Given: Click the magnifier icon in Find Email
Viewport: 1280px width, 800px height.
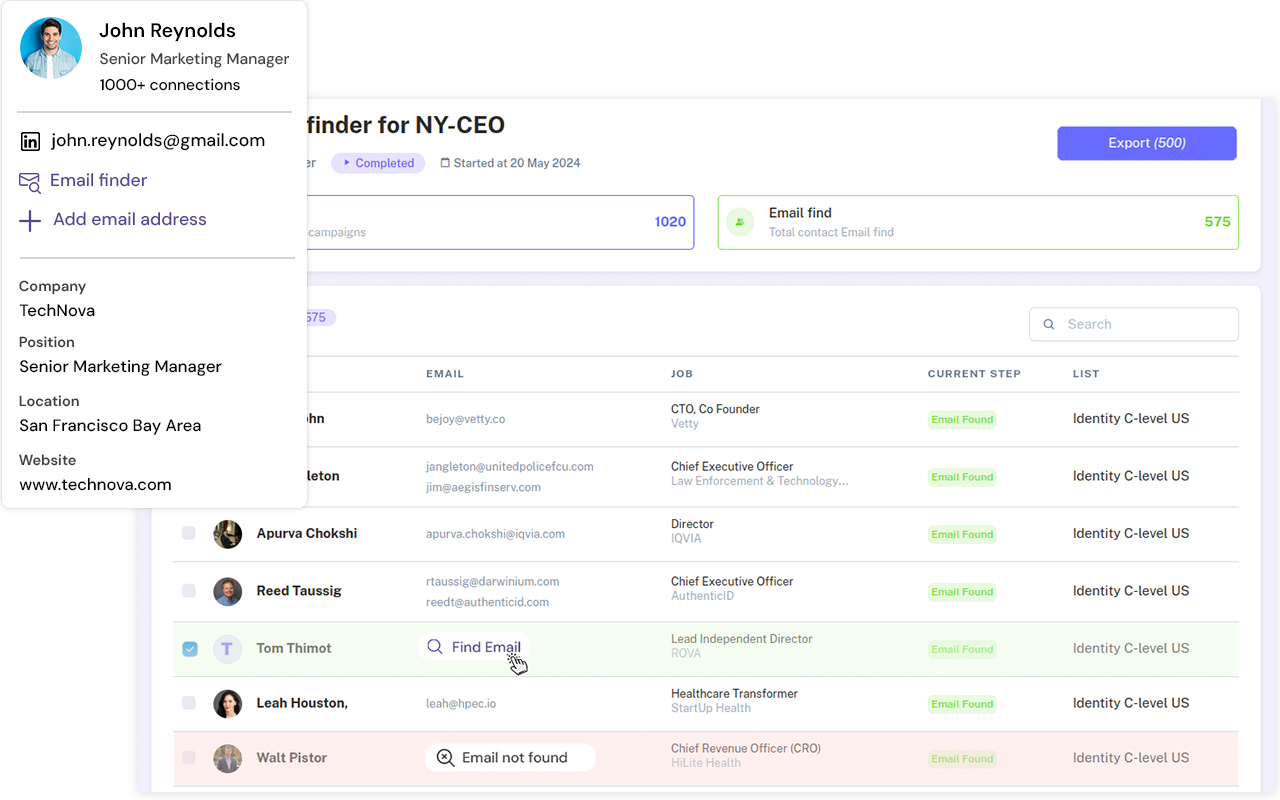Looking at the screenshot, I should (x=435, y=647).
